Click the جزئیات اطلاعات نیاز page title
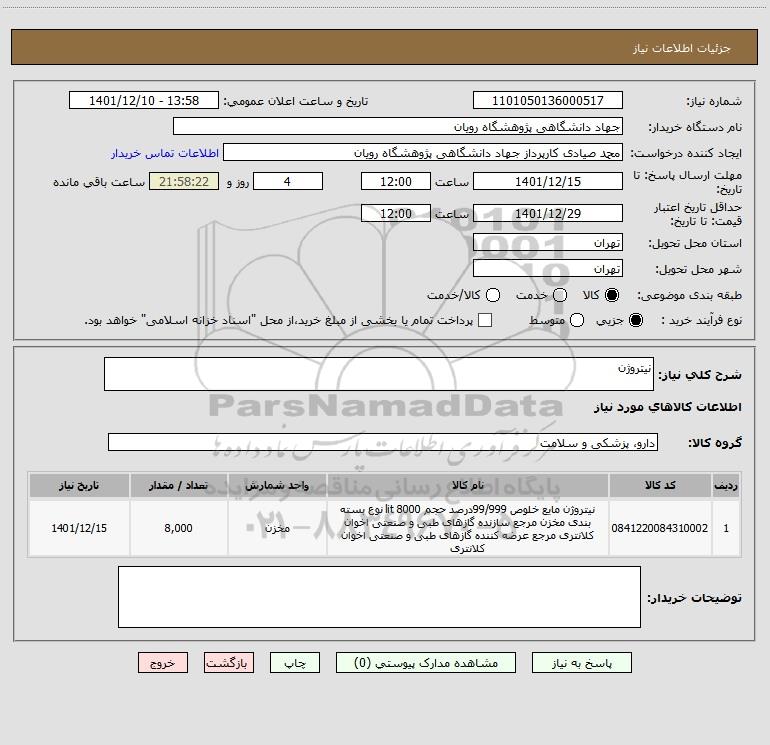 682,48
